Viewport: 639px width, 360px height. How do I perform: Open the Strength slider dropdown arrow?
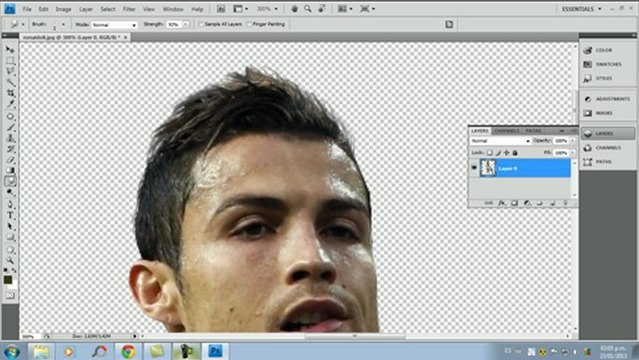click(186, 24)
